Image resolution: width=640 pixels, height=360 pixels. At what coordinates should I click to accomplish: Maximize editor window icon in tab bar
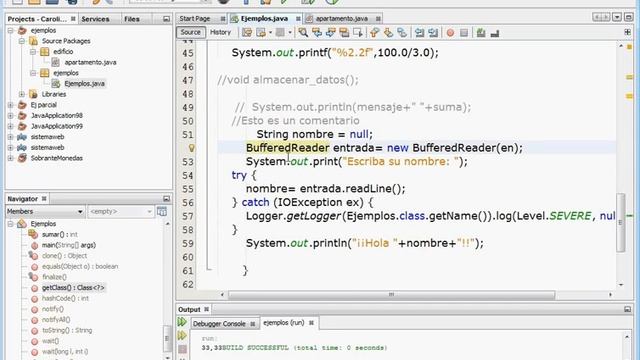pos(629,17)
